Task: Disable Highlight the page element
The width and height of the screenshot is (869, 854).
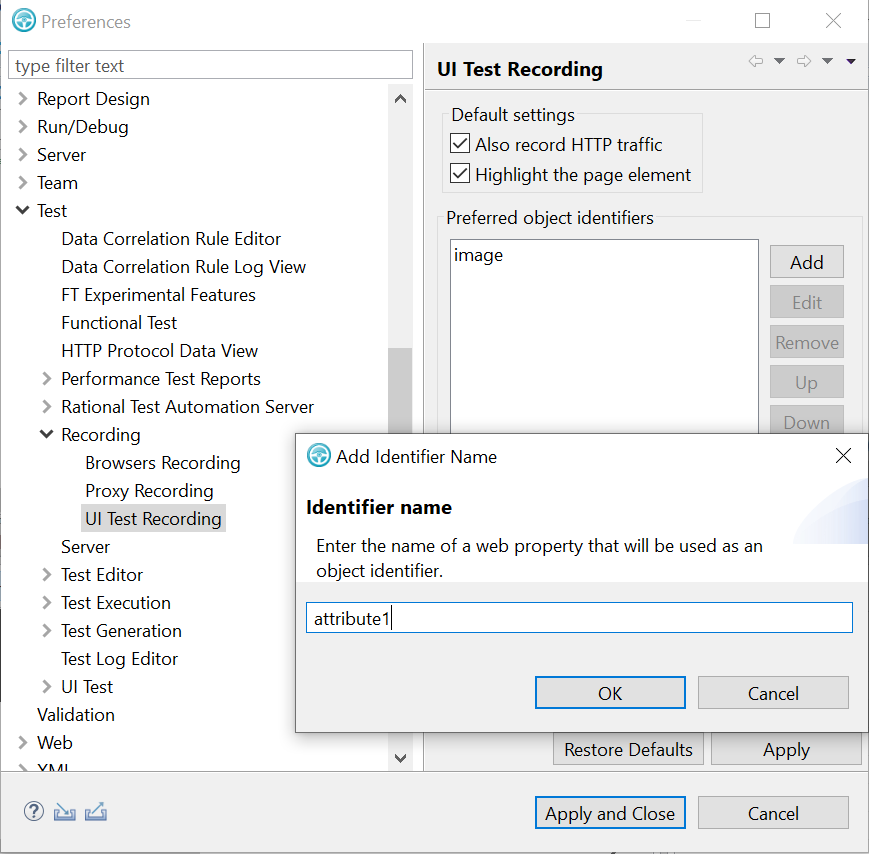Action: pyautogui.click(x=459, y=173)
